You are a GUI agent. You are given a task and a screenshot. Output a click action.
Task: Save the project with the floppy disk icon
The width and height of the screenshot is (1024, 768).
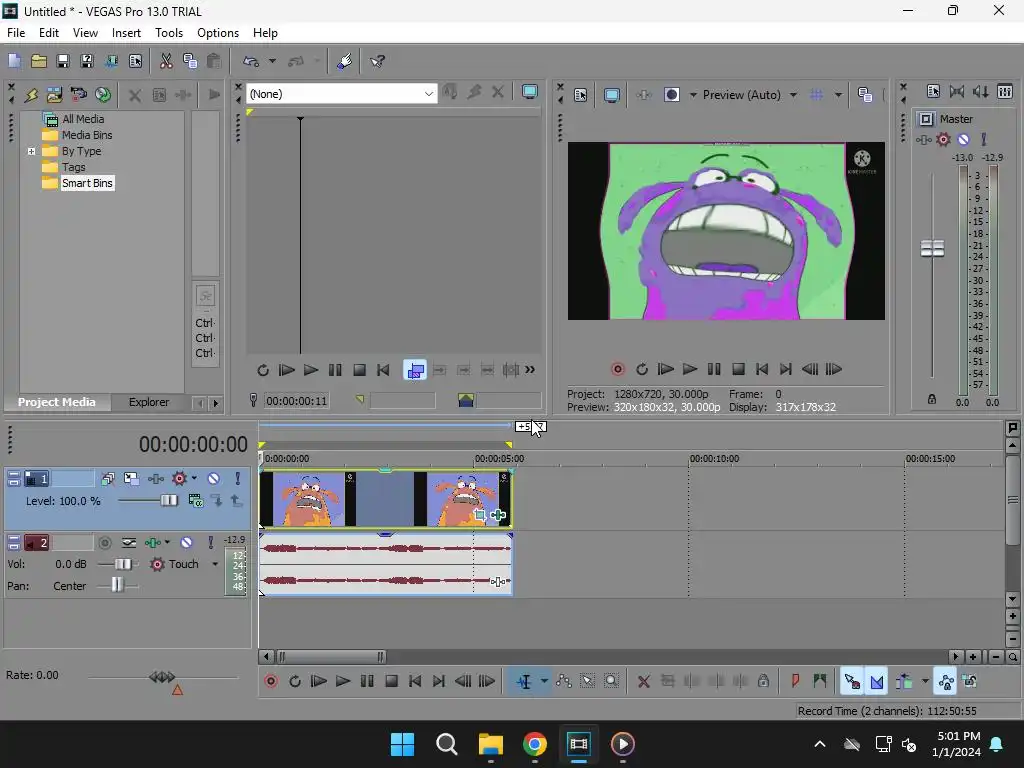click(63, 61)
